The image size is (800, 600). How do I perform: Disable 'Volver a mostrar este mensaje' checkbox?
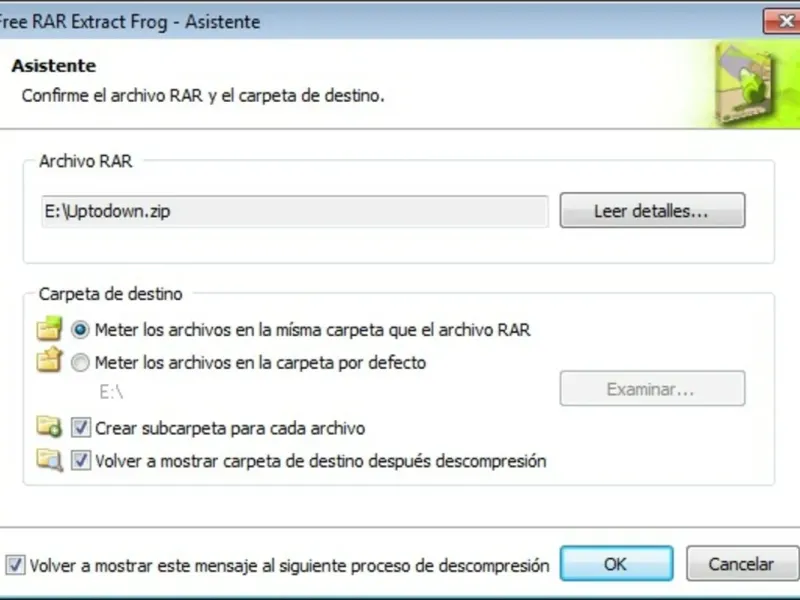(x=15, y=565)
